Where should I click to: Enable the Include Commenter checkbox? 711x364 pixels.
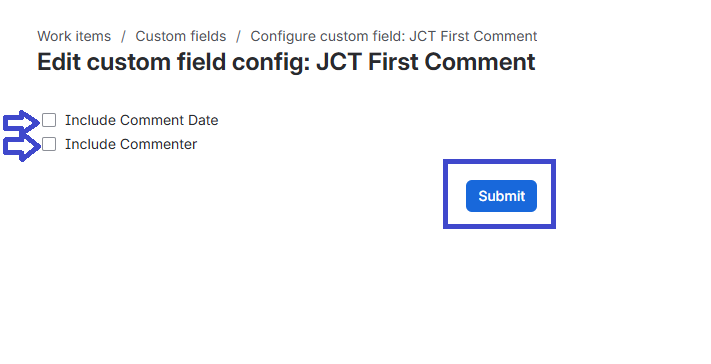(x=49, y=144)
